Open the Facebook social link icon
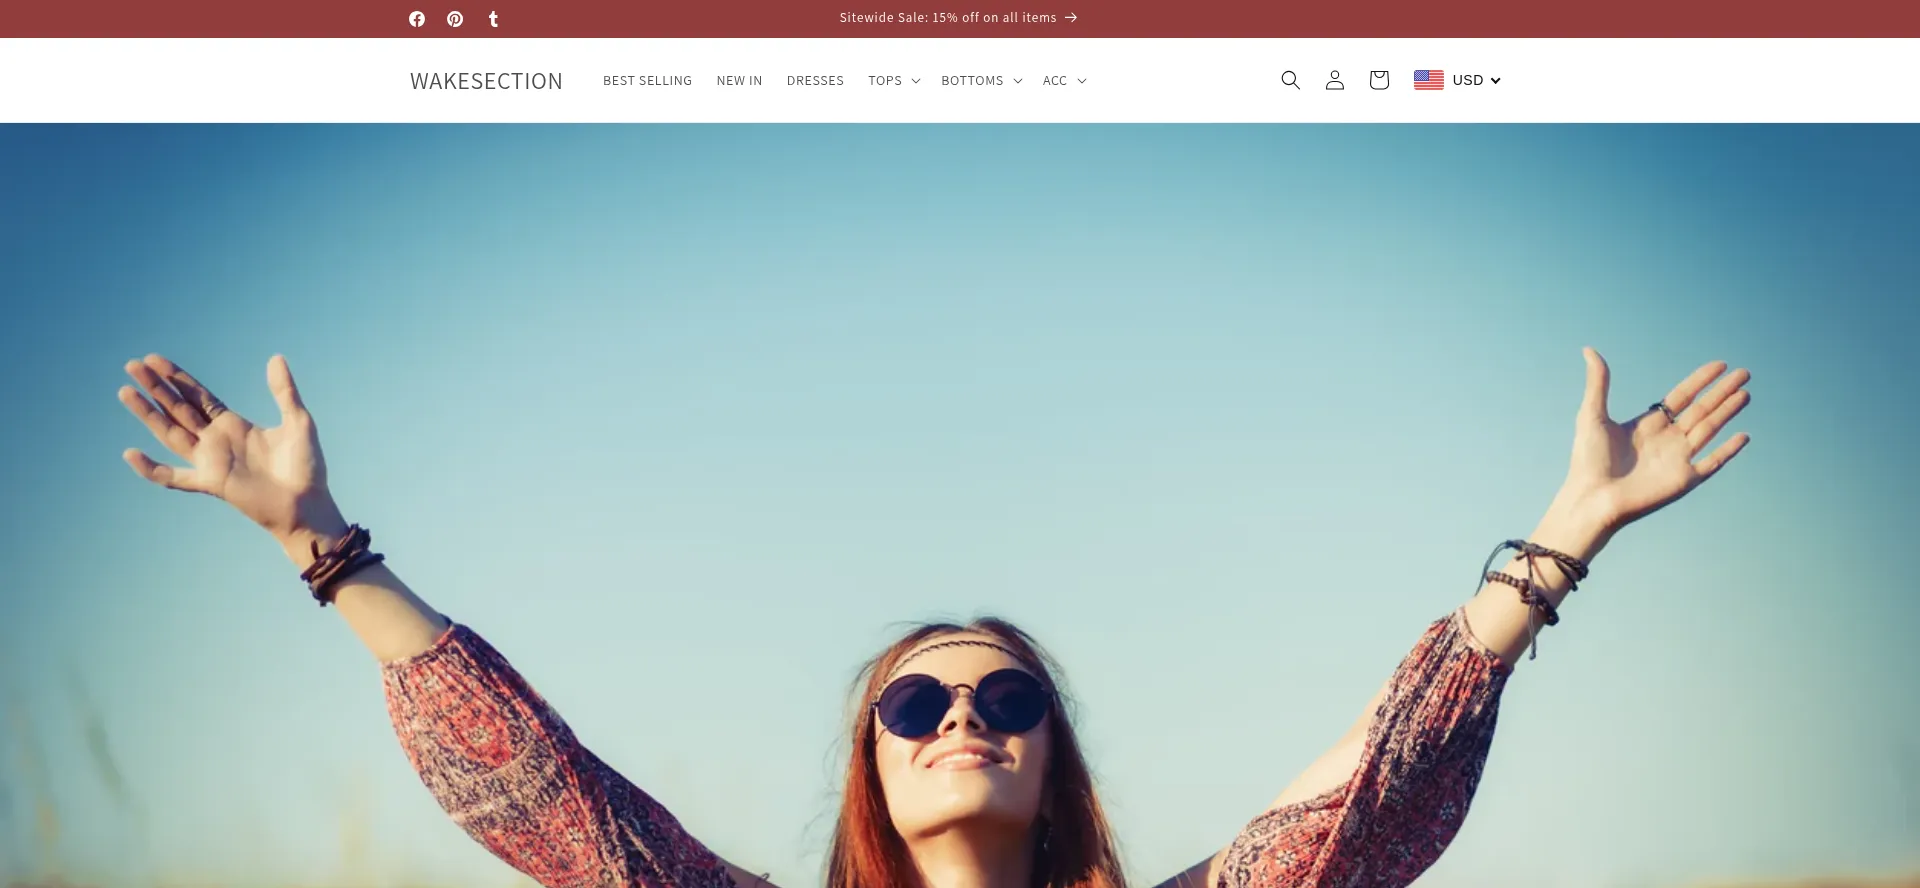Screen dimensions: 1920x888 click(417, 19)
